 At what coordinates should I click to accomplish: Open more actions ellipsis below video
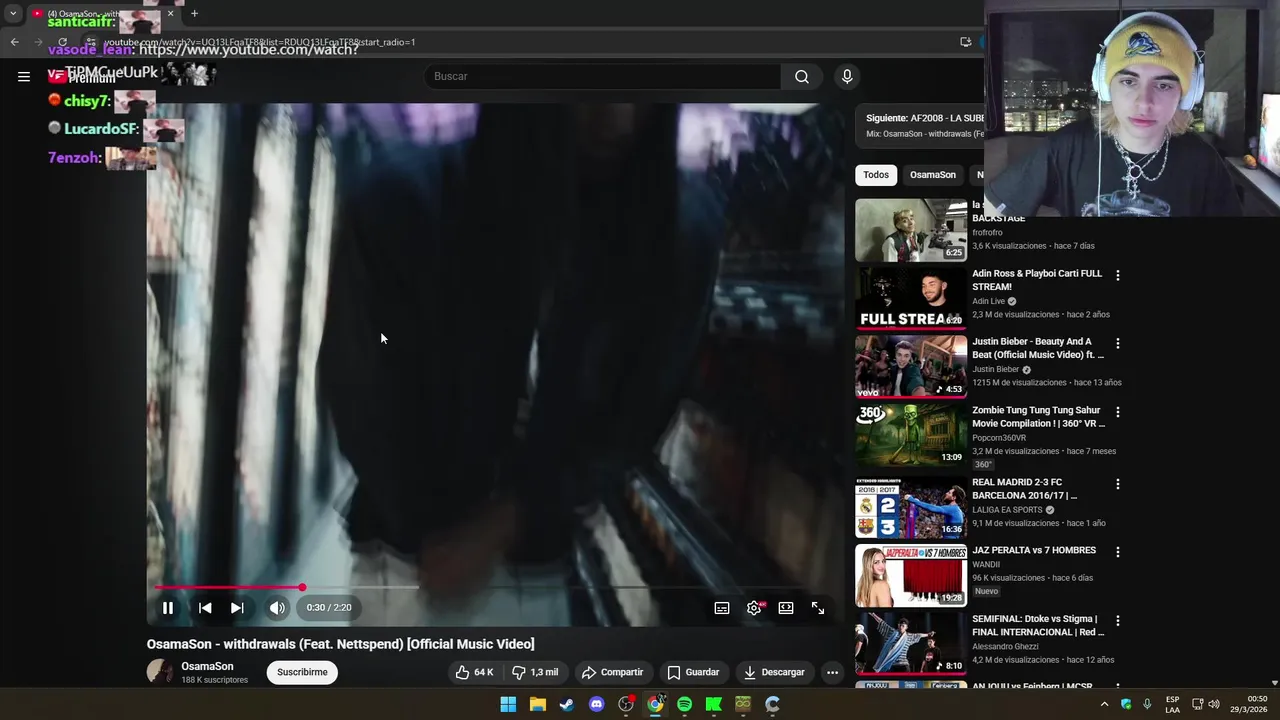pos(832,673)
